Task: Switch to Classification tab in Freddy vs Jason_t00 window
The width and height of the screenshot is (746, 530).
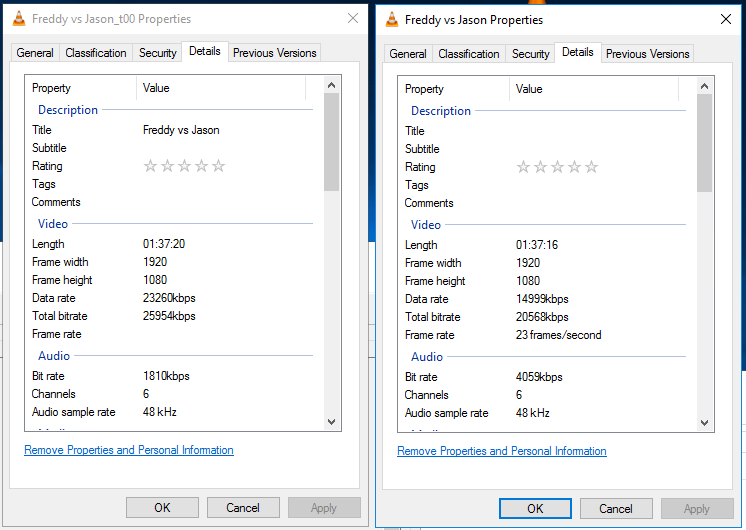Action: pos(96,53)
